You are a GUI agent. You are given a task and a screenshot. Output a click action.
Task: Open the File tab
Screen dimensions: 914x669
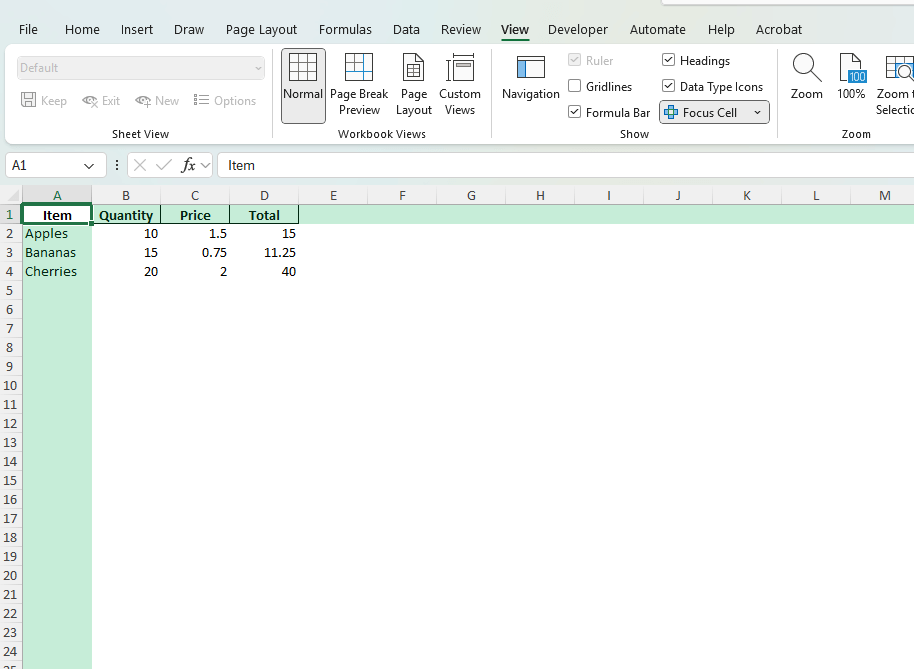tap(28, 30)
